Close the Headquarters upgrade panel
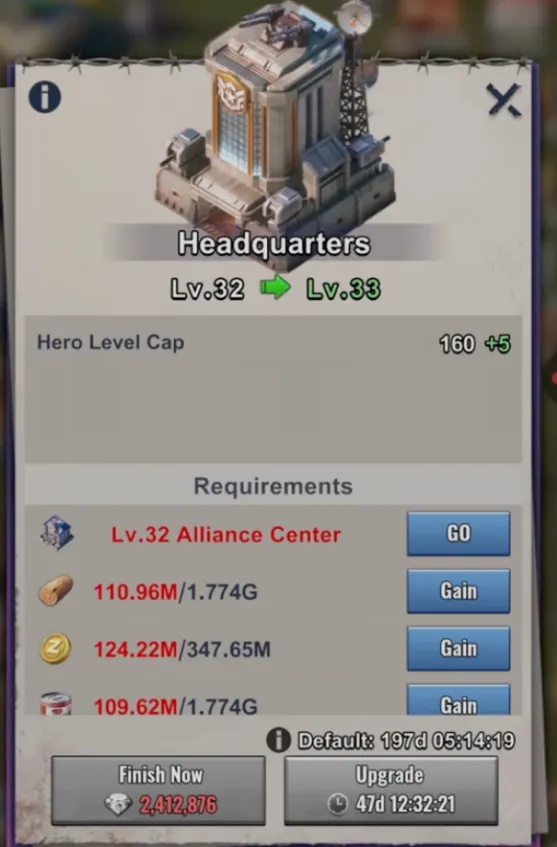 tap(504, 100)
